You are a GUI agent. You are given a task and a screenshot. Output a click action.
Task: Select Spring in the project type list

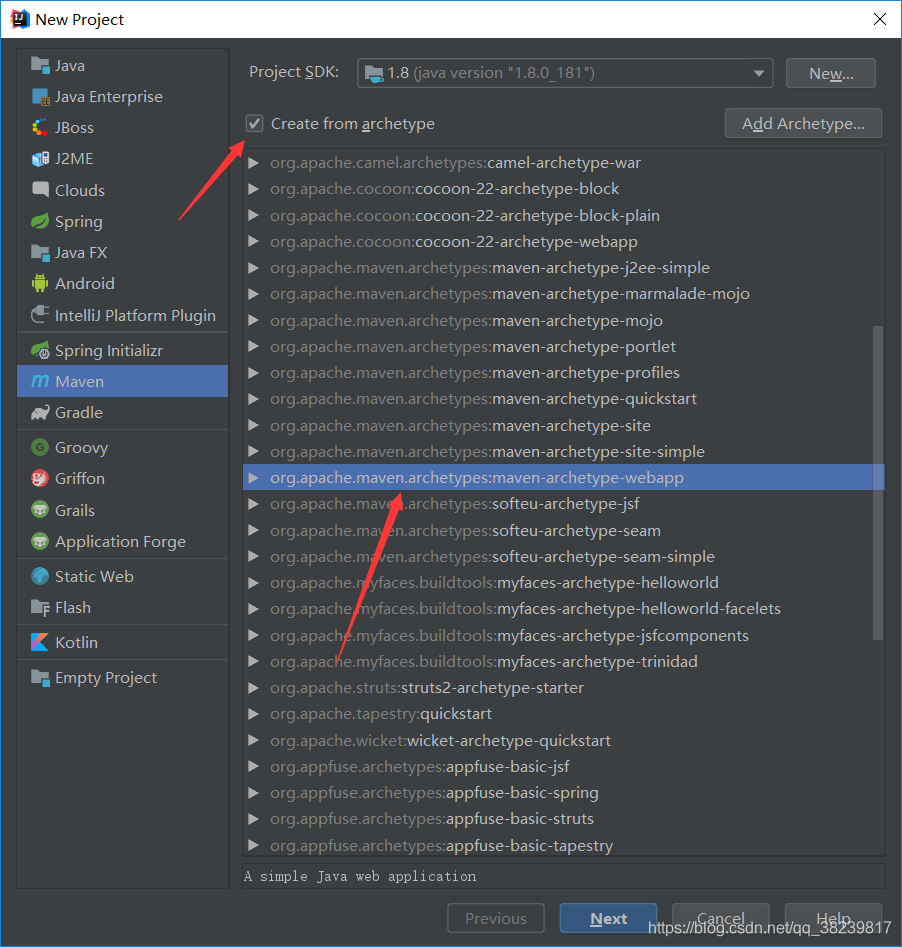(x=123, y=221)
